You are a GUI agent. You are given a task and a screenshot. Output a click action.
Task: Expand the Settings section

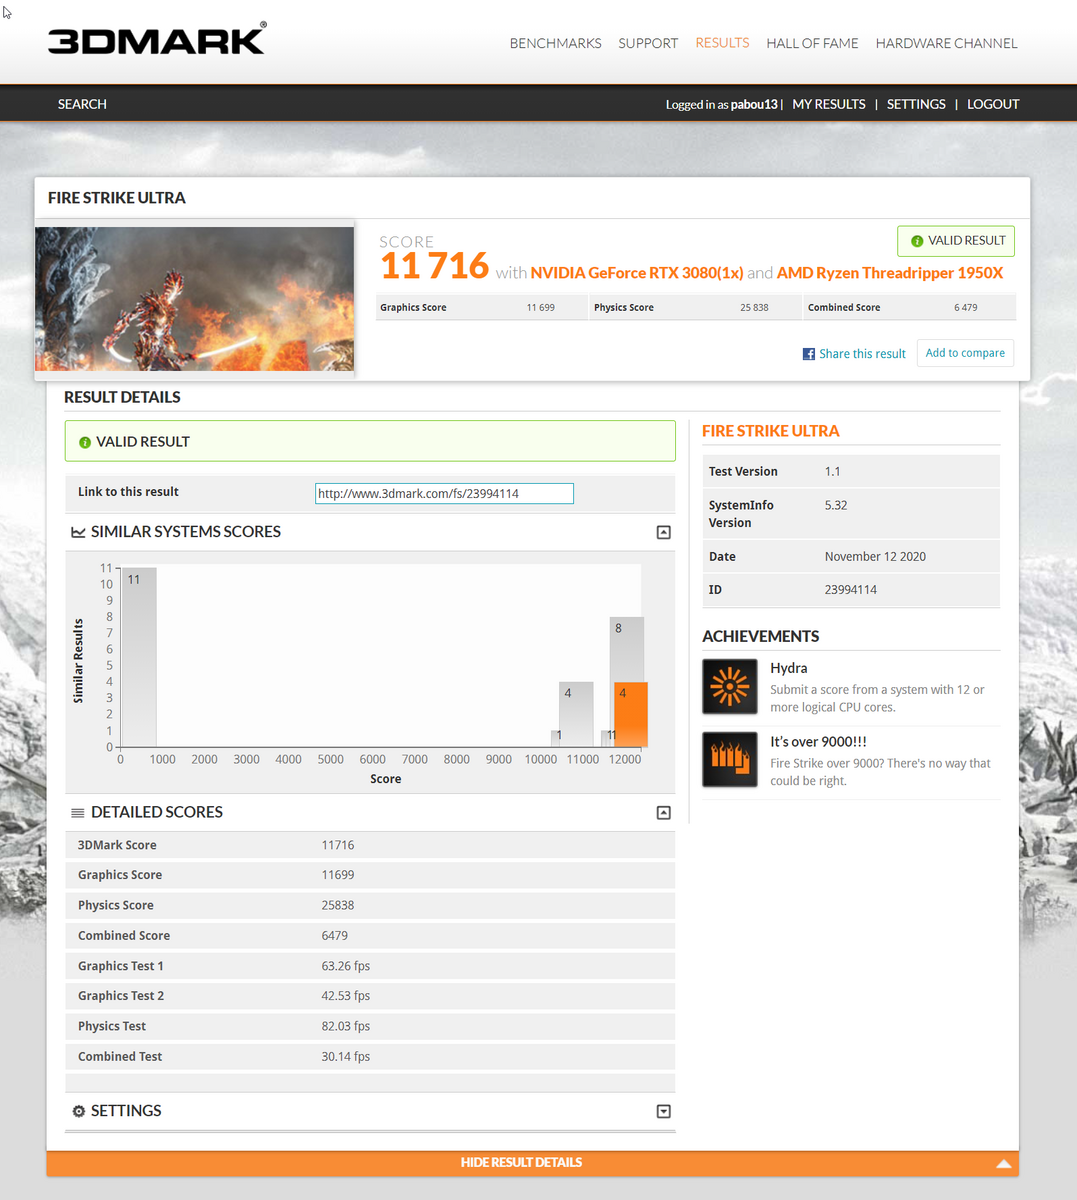coord(663,1111)
